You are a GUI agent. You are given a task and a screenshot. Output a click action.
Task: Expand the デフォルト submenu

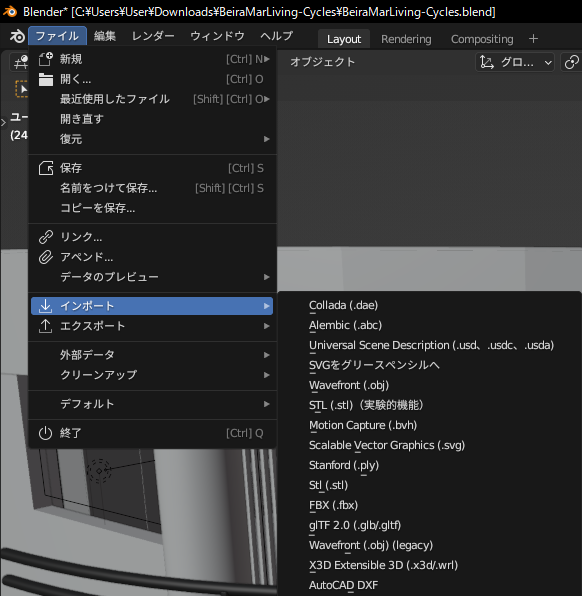point(152,404)
